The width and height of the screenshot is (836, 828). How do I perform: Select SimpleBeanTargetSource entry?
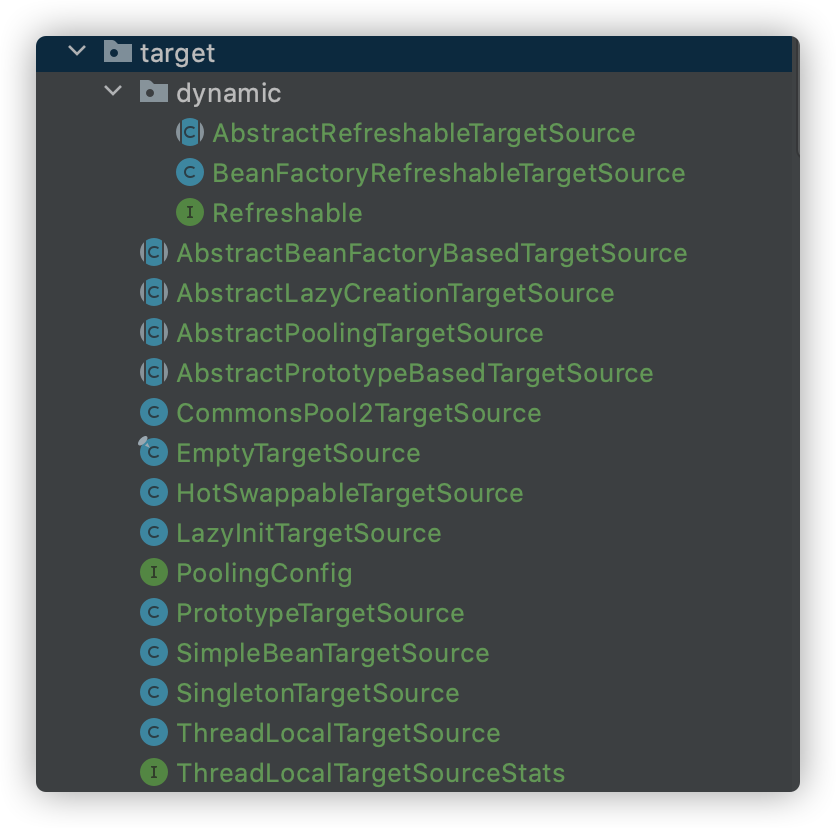point(332,653)
